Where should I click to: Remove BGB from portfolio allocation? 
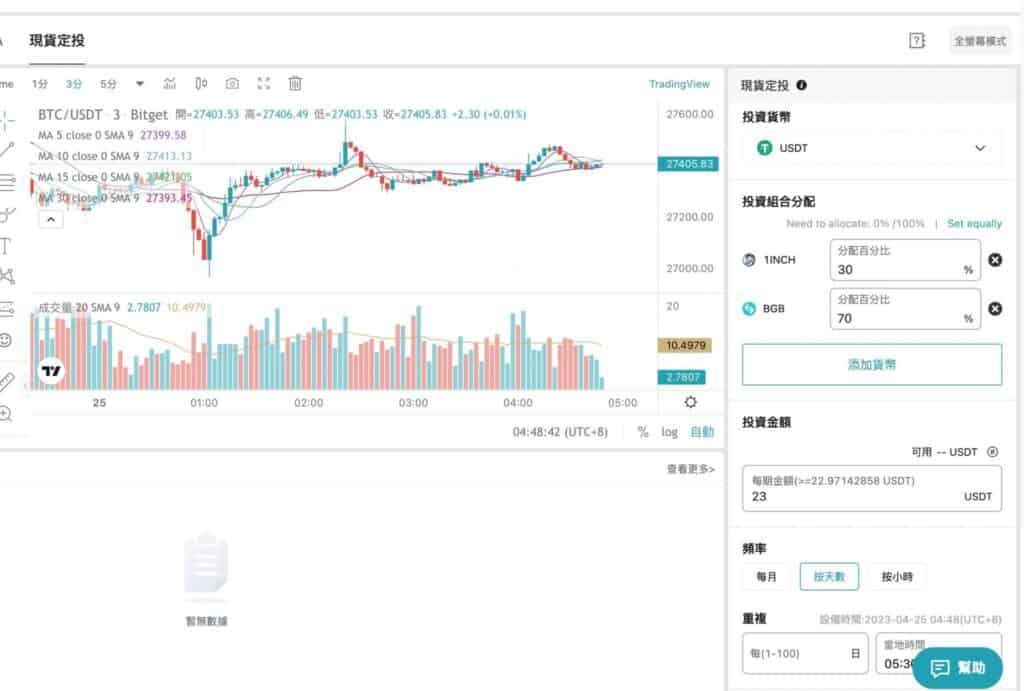(995, 309)
